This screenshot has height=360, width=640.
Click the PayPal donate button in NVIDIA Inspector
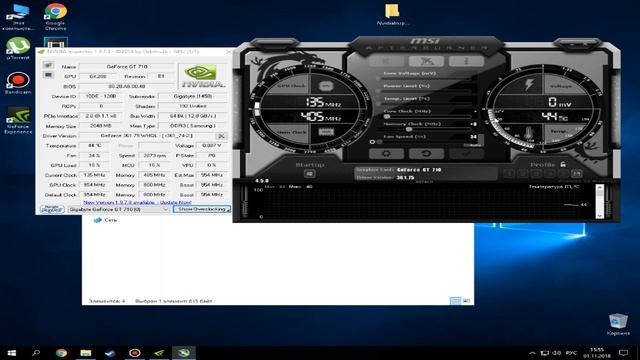52,209
